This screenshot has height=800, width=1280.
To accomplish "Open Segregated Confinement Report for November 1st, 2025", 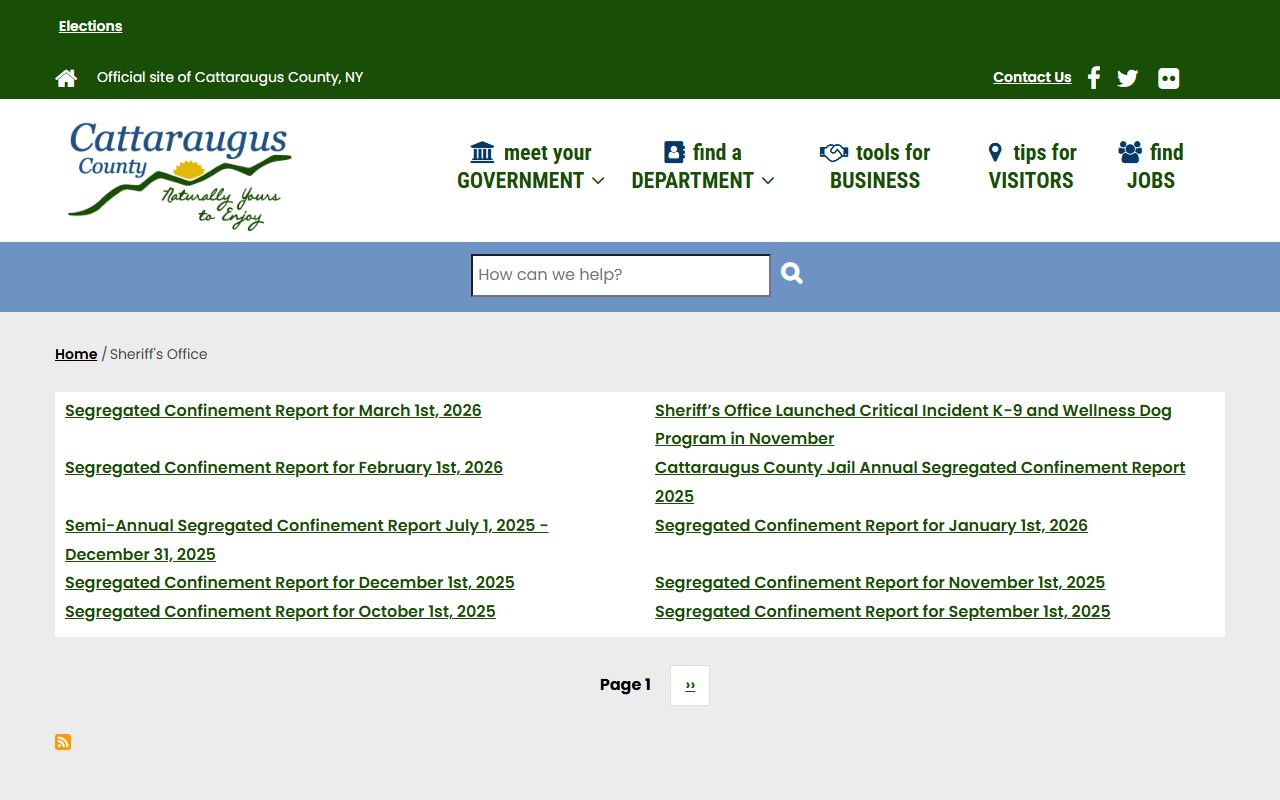I will (x=880, y=582).
